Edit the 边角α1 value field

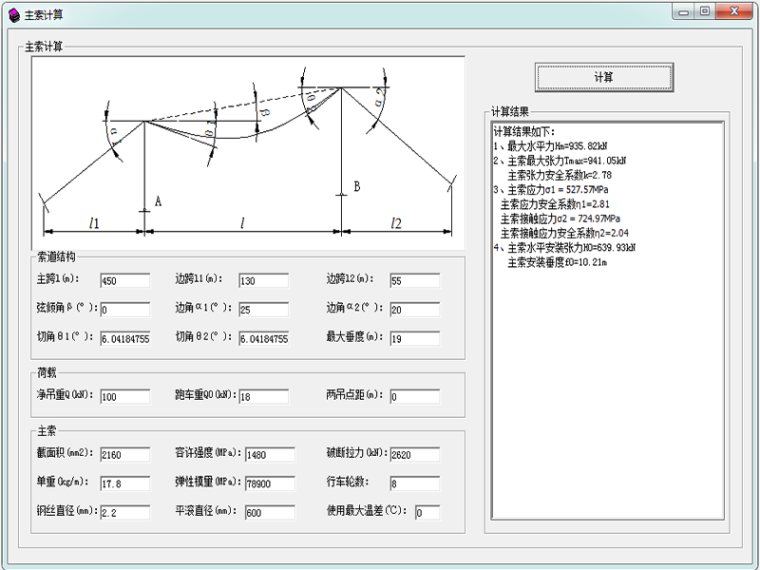[x=264, y=310]
